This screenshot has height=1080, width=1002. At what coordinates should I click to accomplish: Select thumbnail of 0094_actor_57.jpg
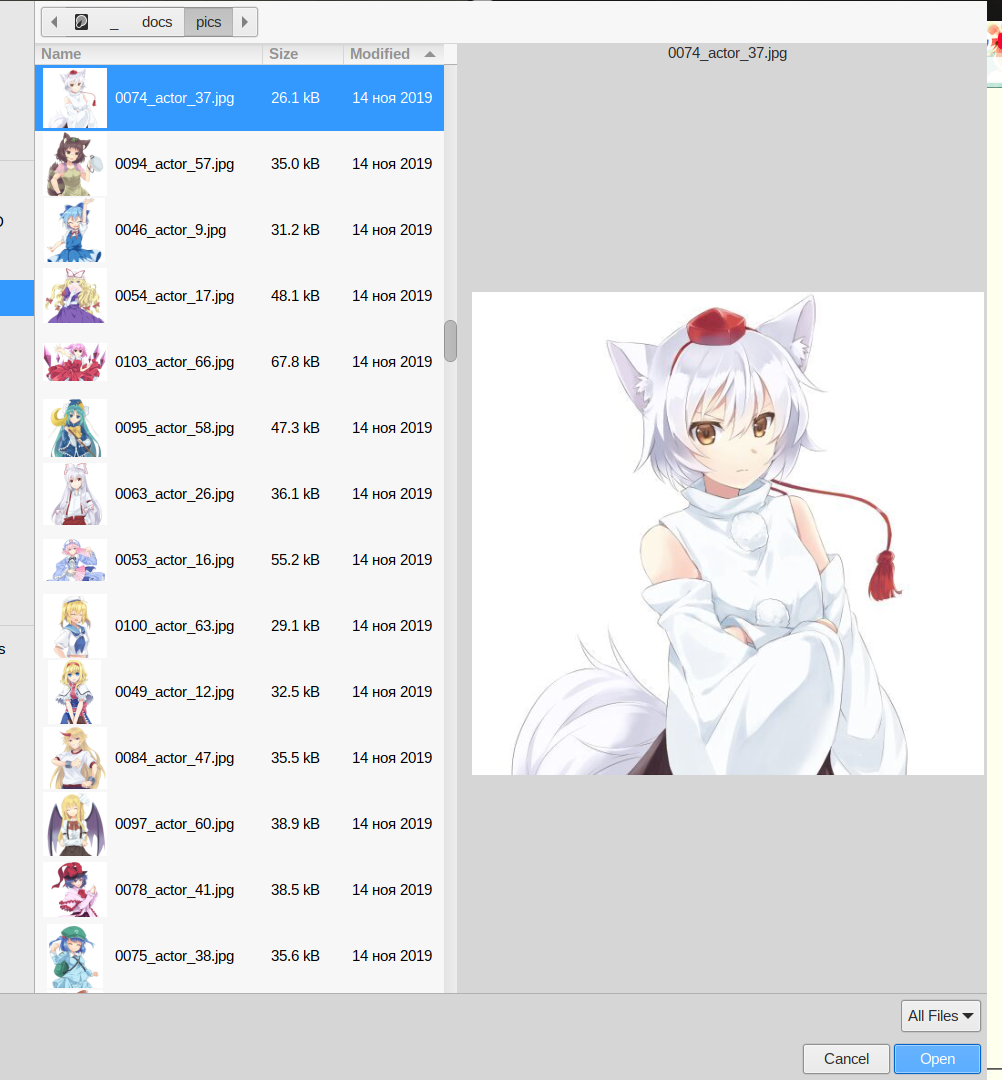(x=75, y=164)
